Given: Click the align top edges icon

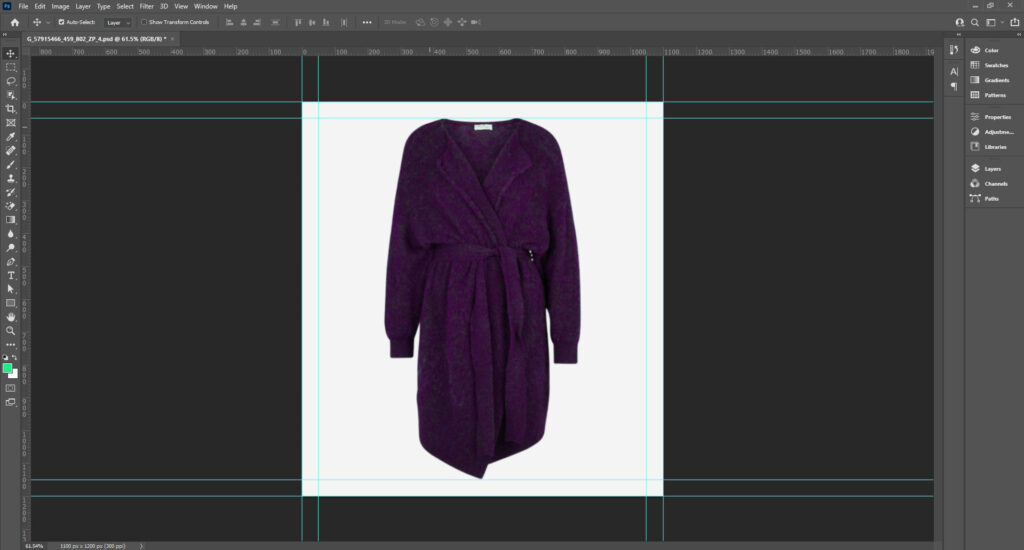Looking at the screenshot, I should [298, 22].
